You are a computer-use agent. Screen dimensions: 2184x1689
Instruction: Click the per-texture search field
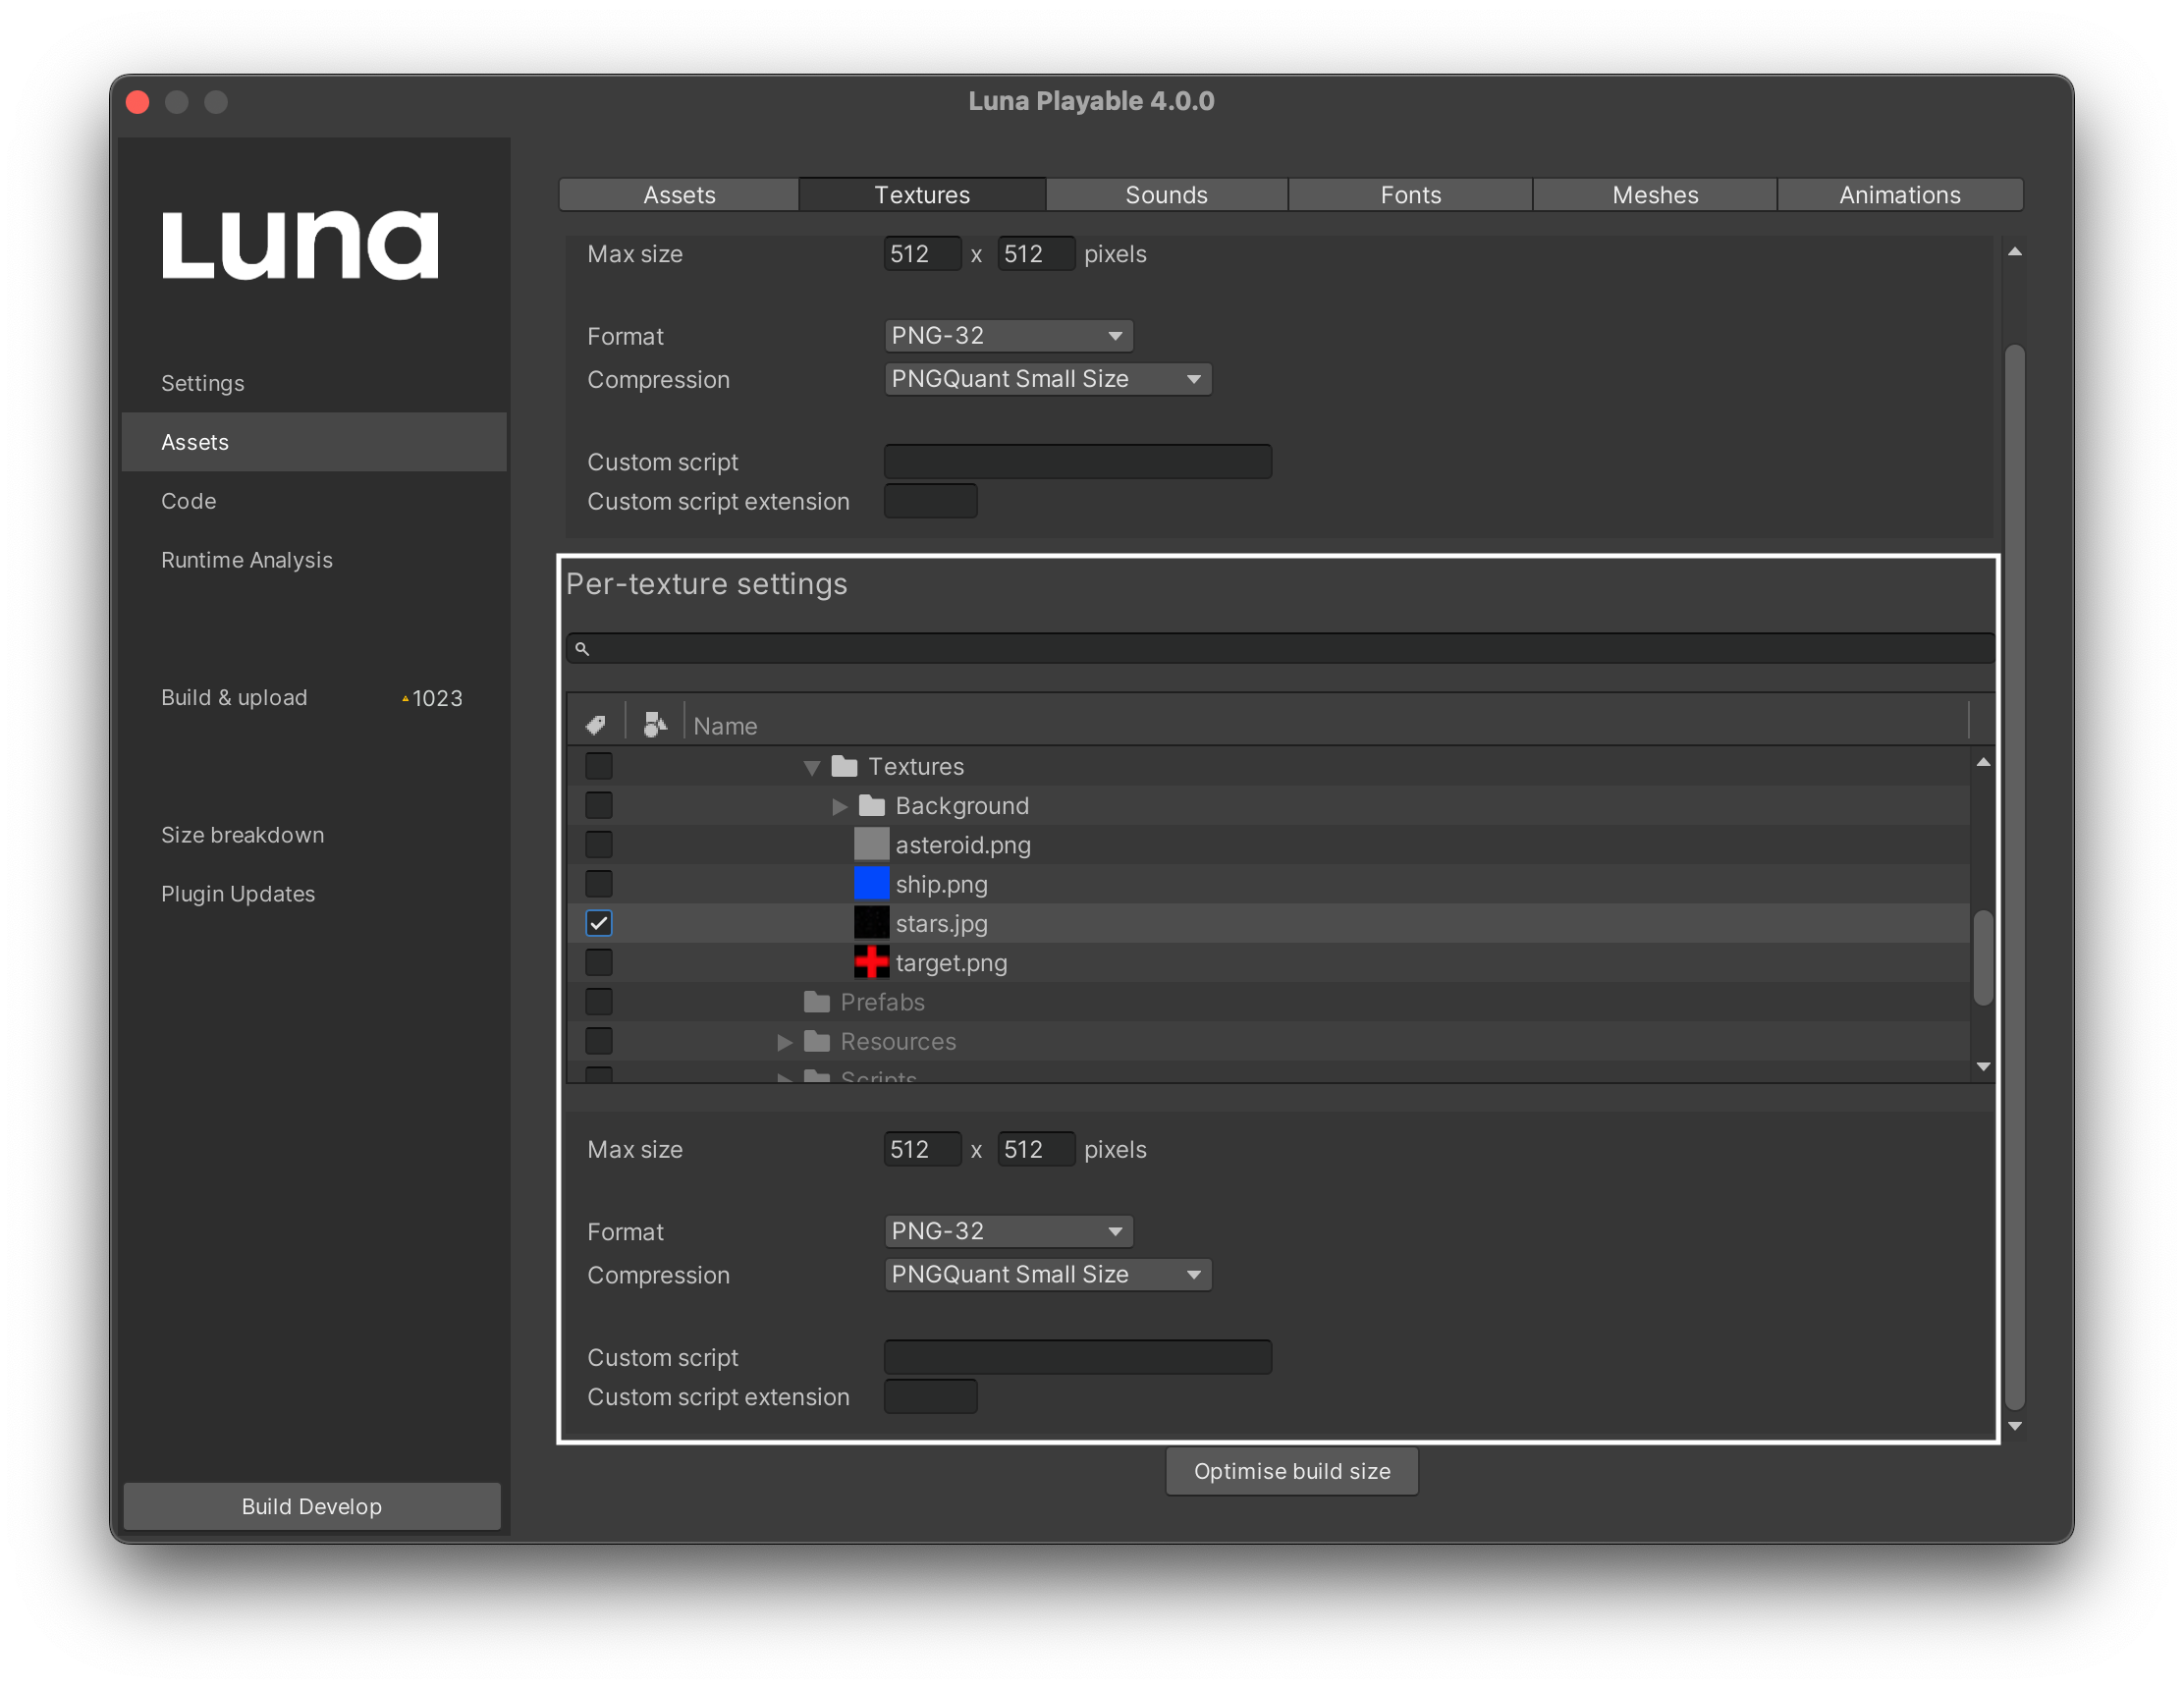pos(1281,649)
